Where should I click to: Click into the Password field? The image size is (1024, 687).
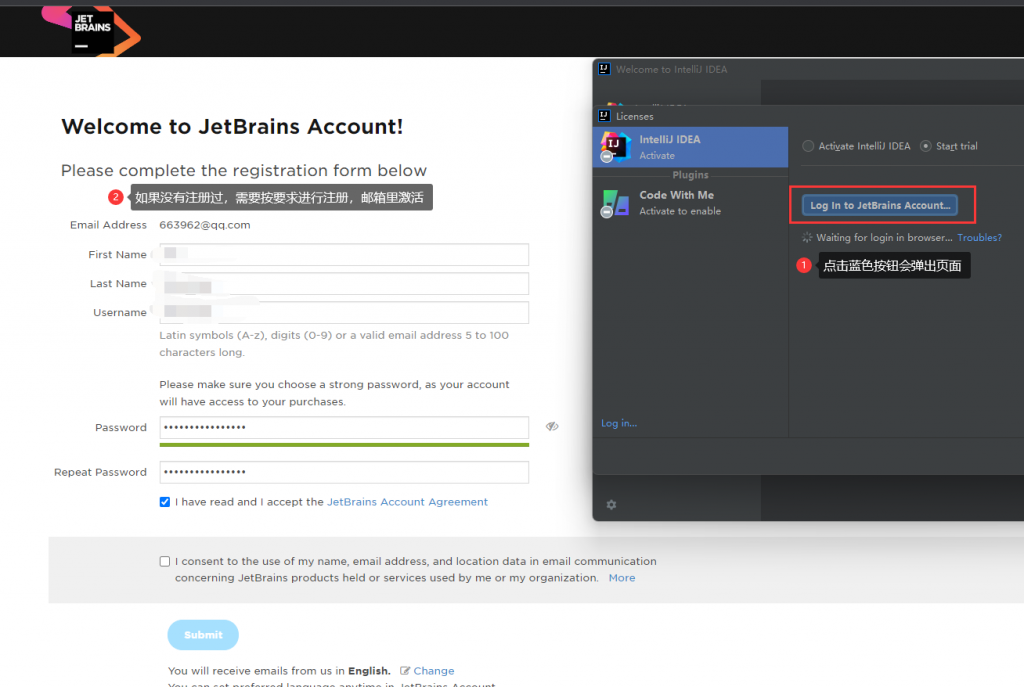click(344, 427)
